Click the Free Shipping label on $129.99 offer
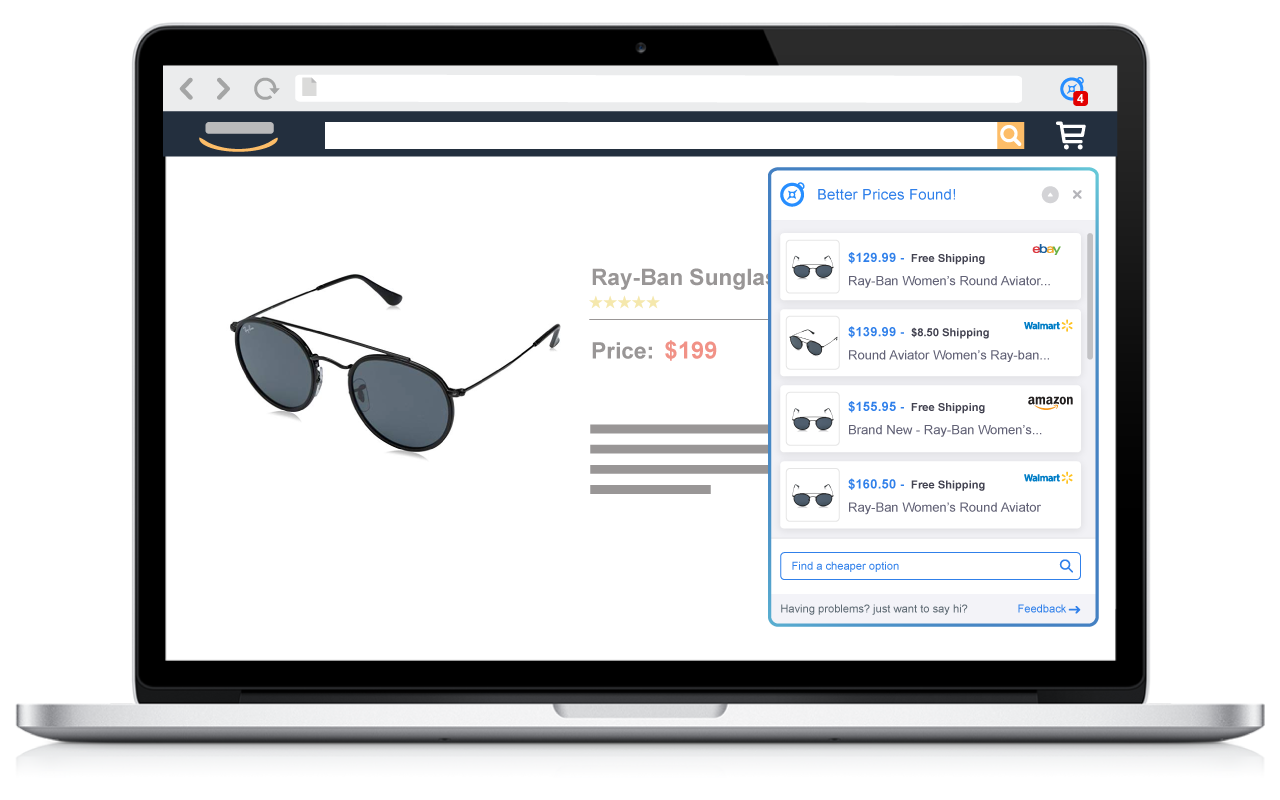1280x800 pixels. (x=948, y=258)
